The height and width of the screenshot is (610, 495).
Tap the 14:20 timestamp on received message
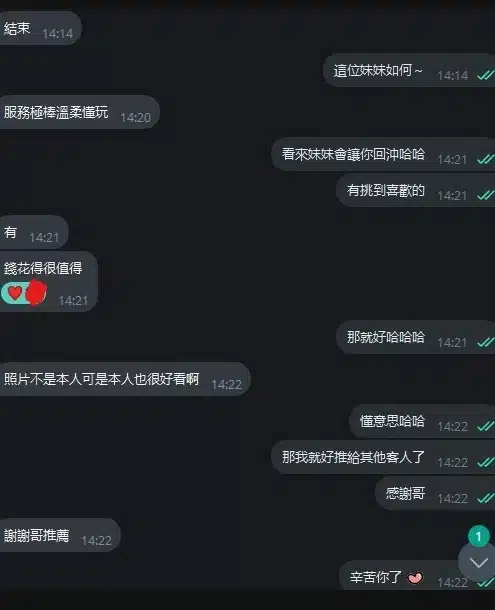[x=135, y=117]
